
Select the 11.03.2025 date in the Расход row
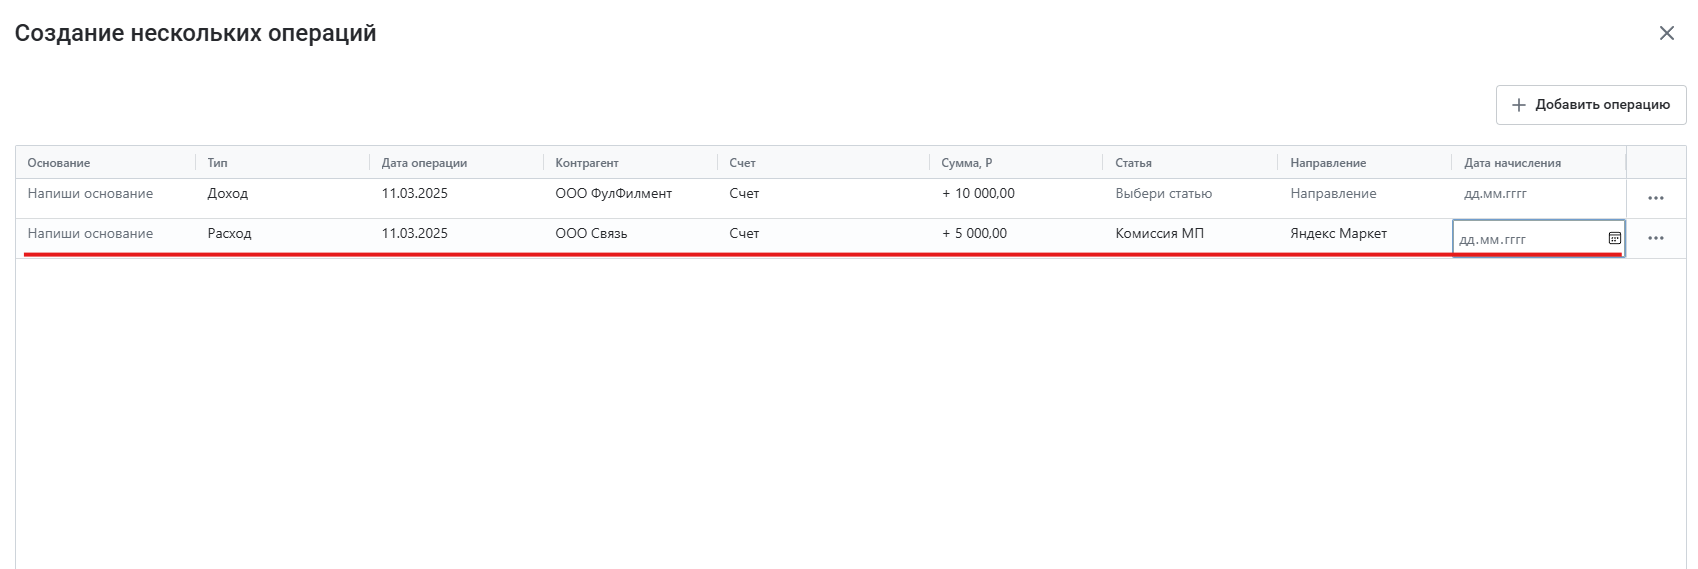456,238
